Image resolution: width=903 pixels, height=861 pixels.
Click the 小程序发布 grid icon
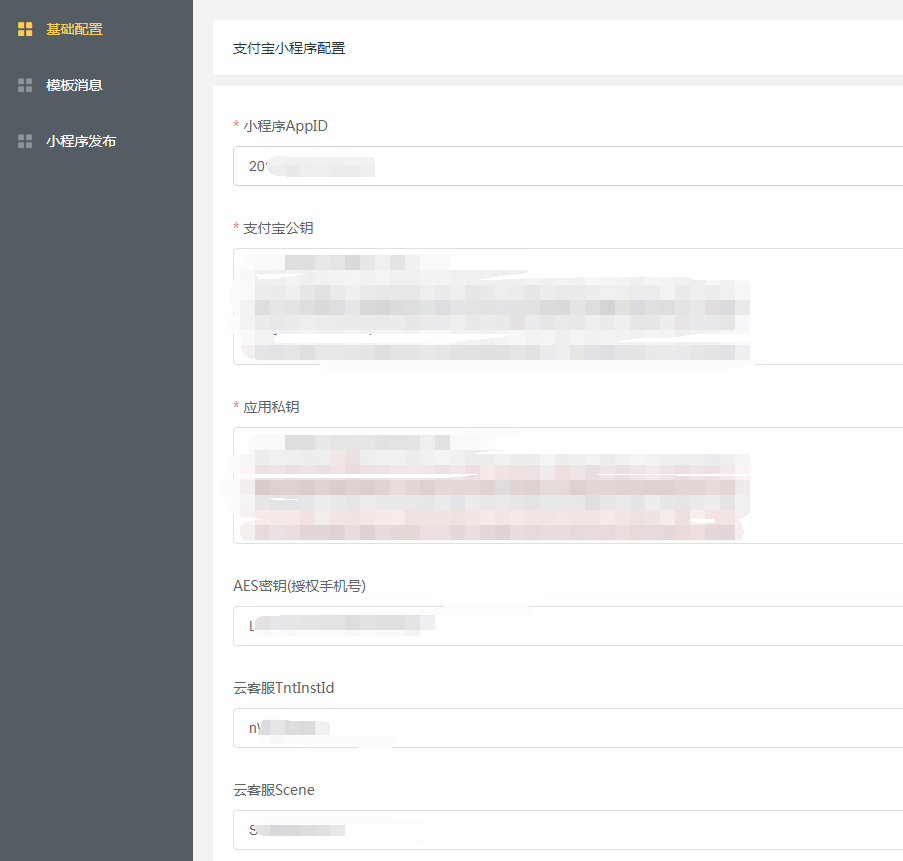click(x=25, y=141)
